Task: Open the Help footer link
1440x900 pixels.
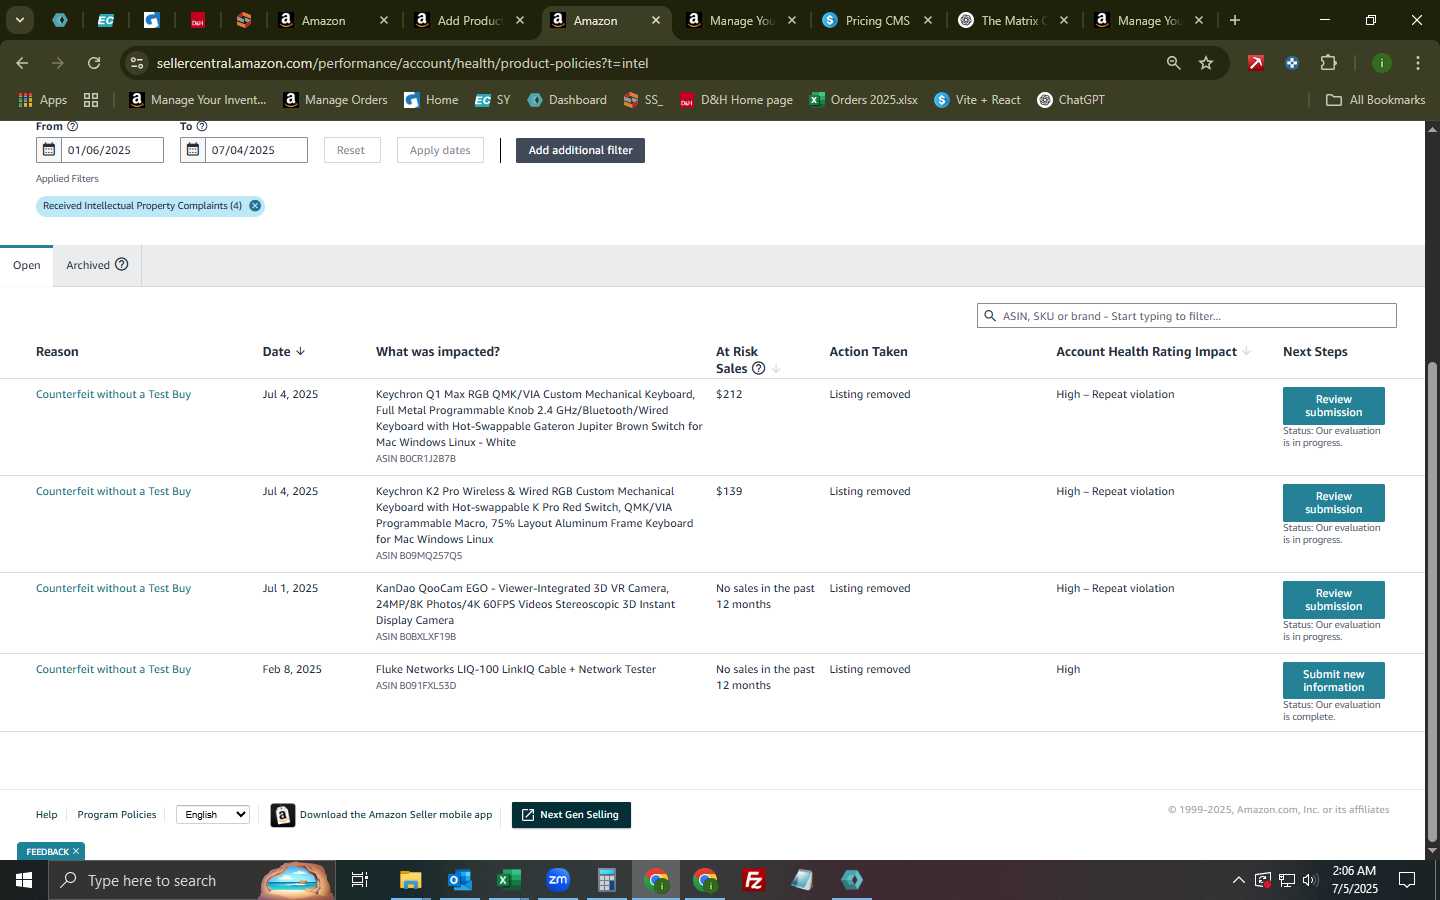Action: (46, 814)
